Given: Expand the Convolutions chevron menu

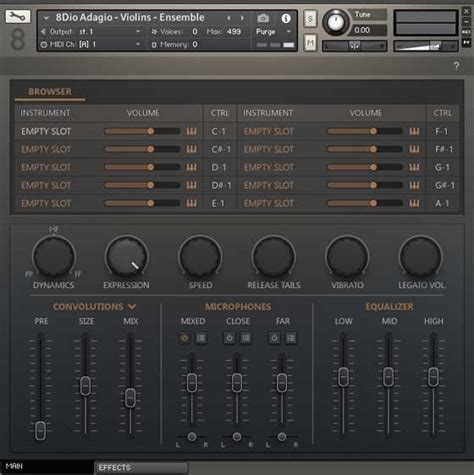Looking at the screenshot, I should pos(132,306).
